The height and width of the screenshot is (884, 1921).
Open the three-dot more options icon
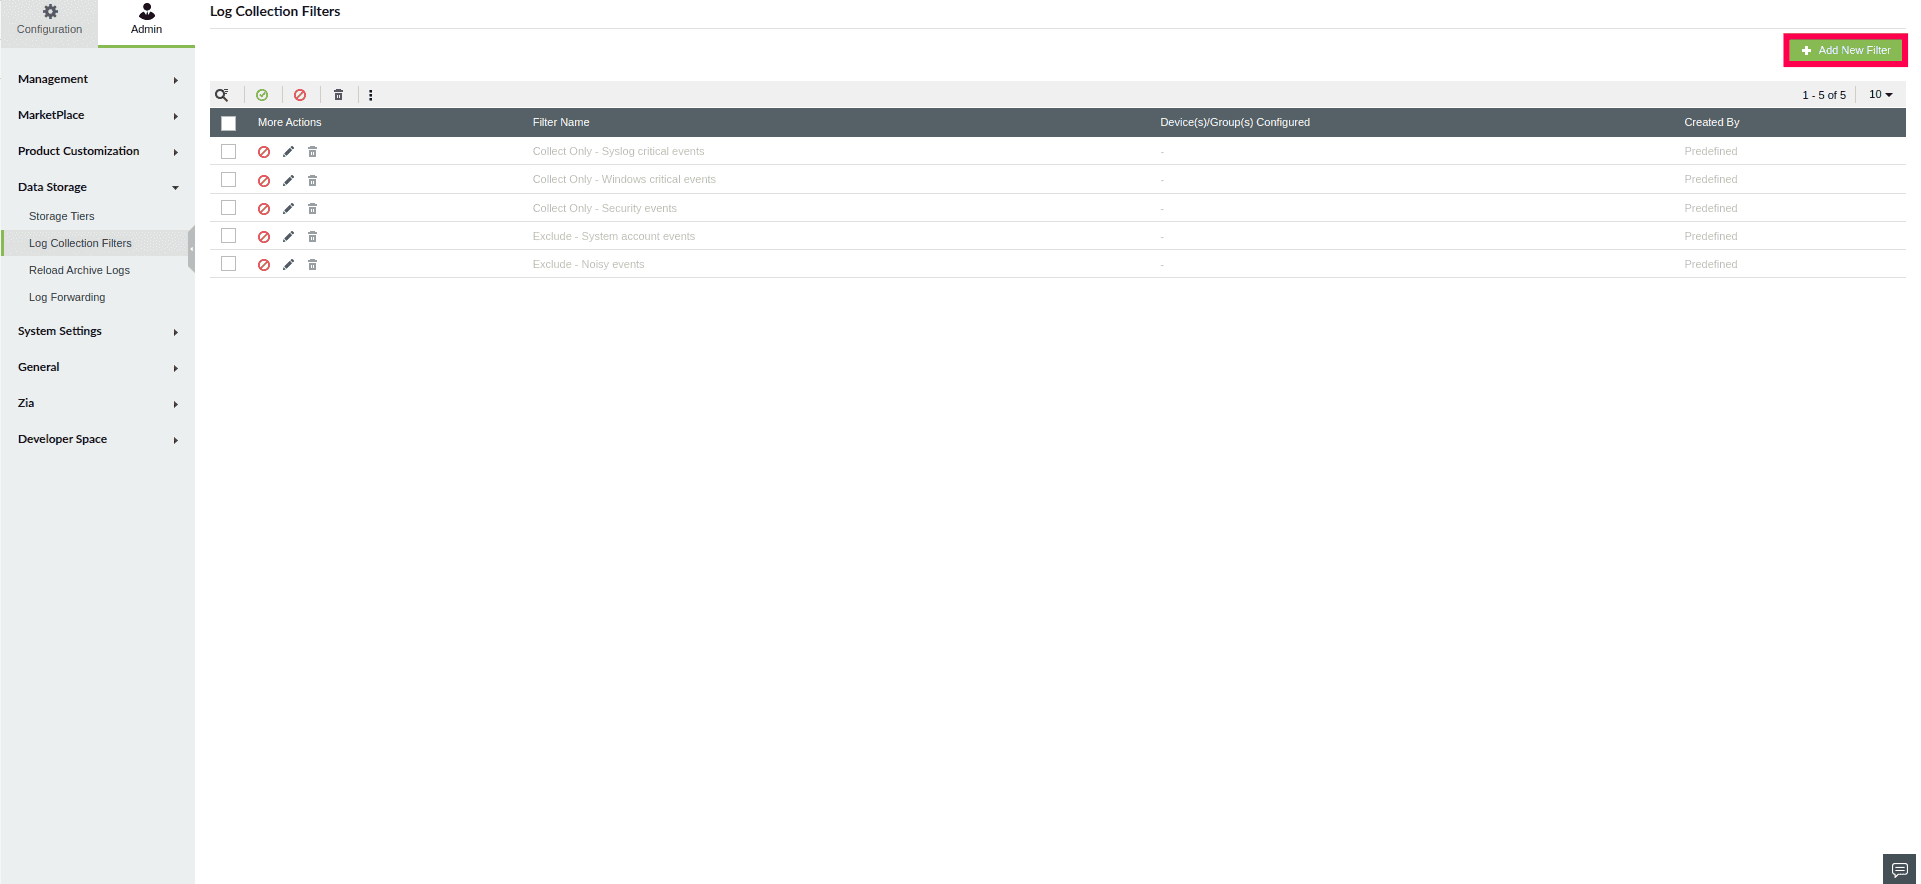[370, 95]
